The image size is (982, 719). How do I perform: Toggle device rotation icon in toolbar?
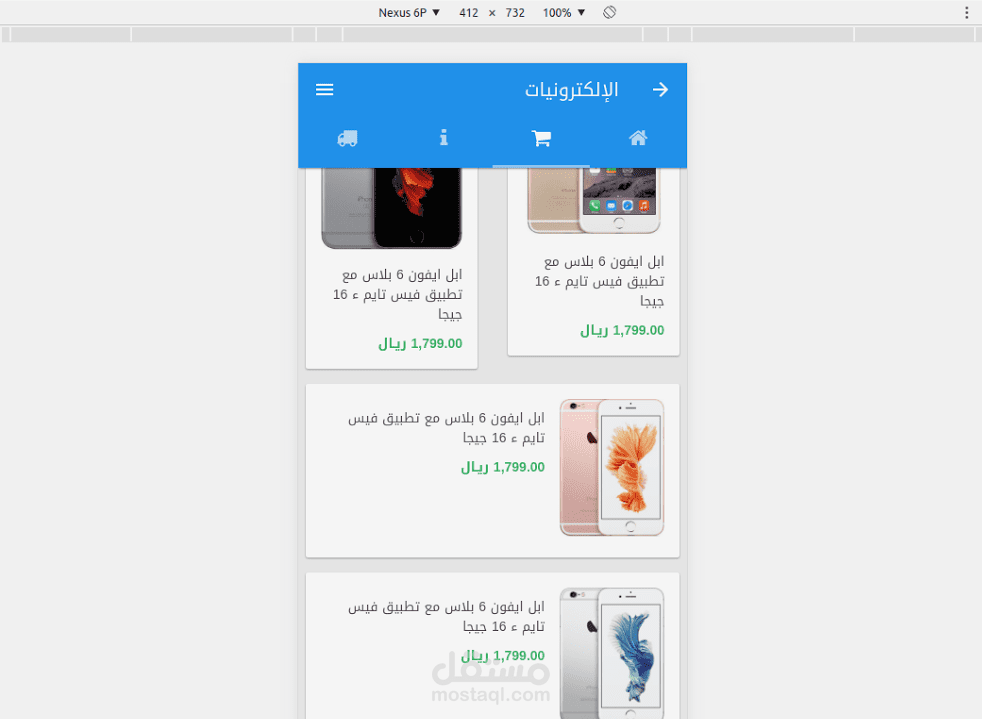click(x=609, y=13)
